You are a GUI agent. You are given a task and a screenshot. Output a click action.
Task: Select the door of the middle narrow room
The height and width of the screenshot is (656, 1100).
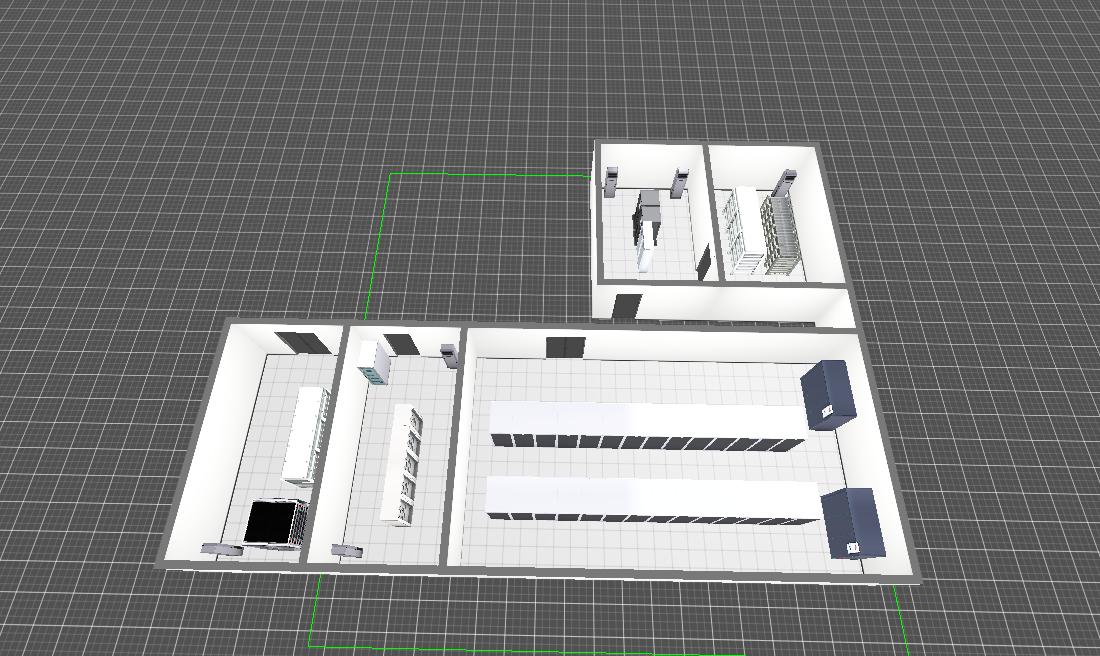402,345
